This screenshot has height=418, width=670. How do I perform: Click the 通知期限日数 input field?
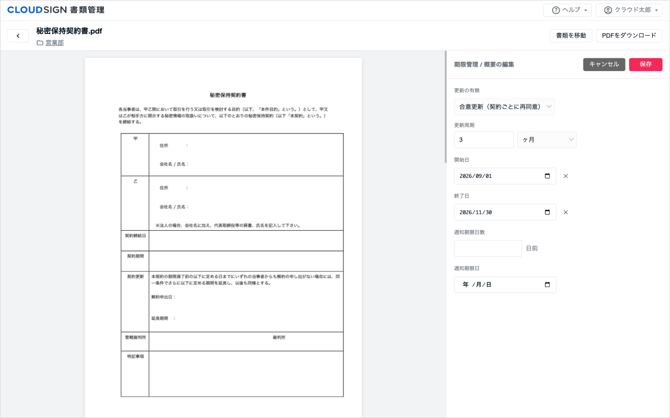(x=488, y=248)
